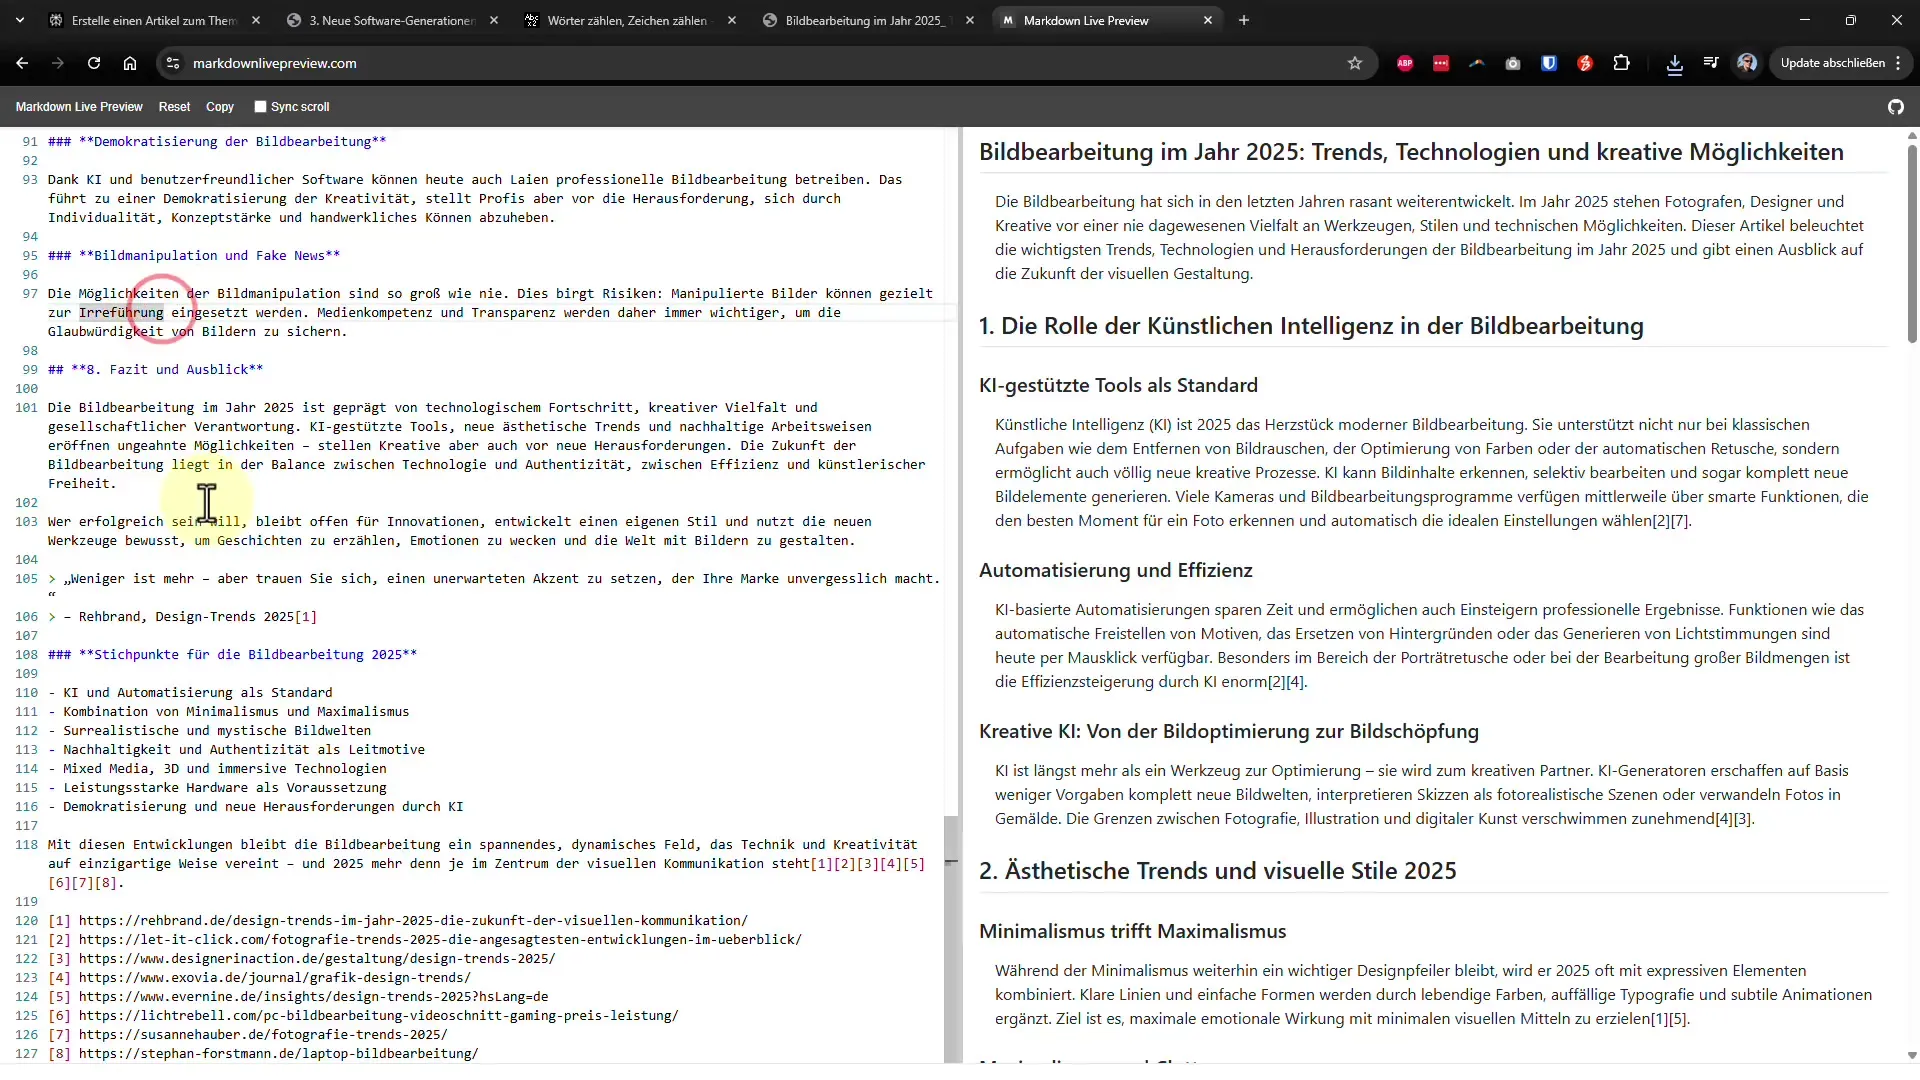This screenshot has width=1920, height=1080.
Task: Click the word 'Irreführung' in editor
Action: point(121,313)
